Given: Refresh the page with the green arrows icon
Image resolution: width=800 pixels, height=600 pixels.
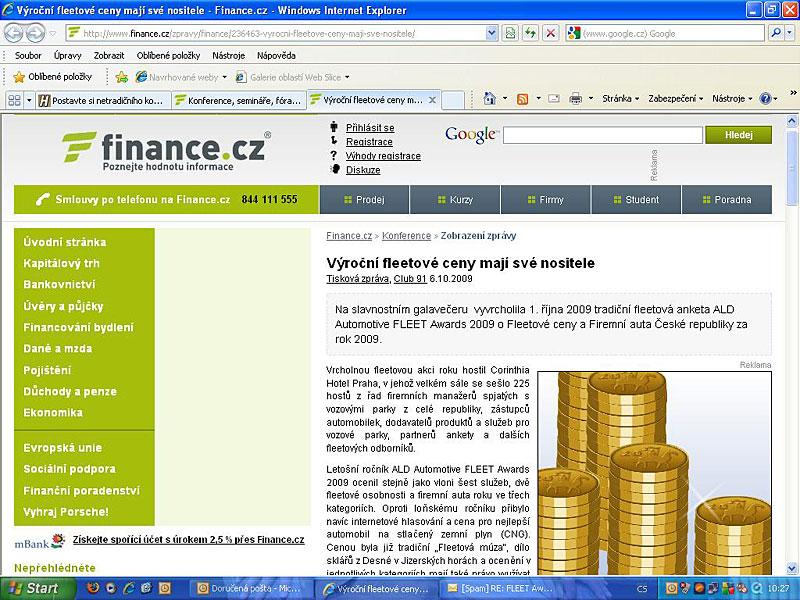Looking at the screenshot, I should pos(531,34).
